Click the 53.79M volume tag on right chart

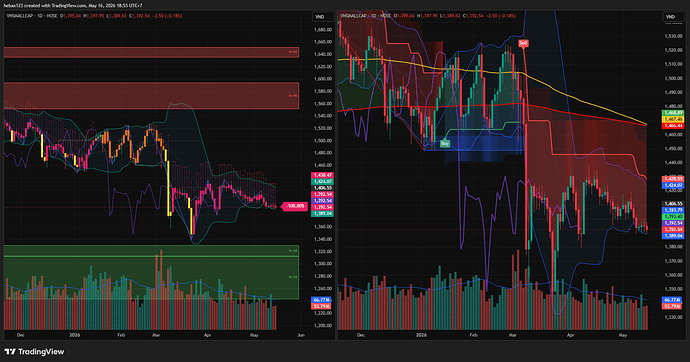tap(673, 306)
